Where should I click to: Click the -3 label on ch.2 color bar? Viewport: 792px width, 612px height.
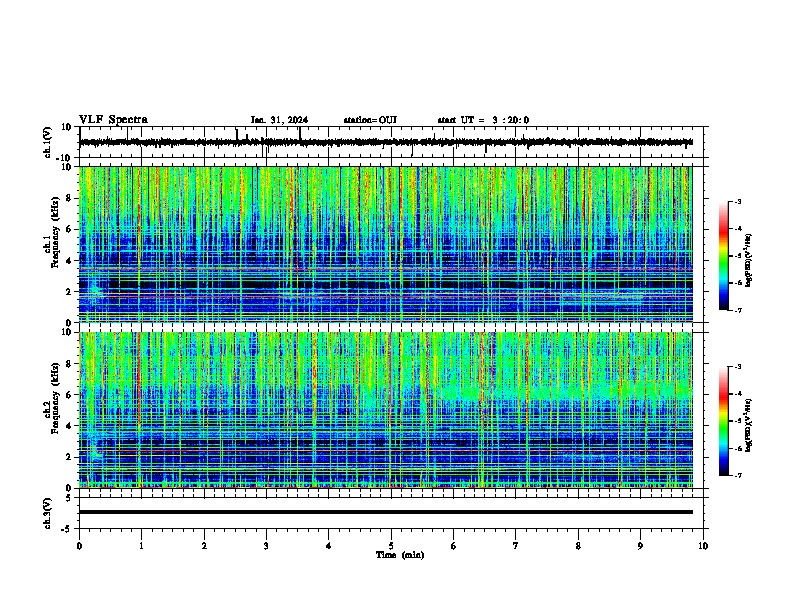point(738,367)
